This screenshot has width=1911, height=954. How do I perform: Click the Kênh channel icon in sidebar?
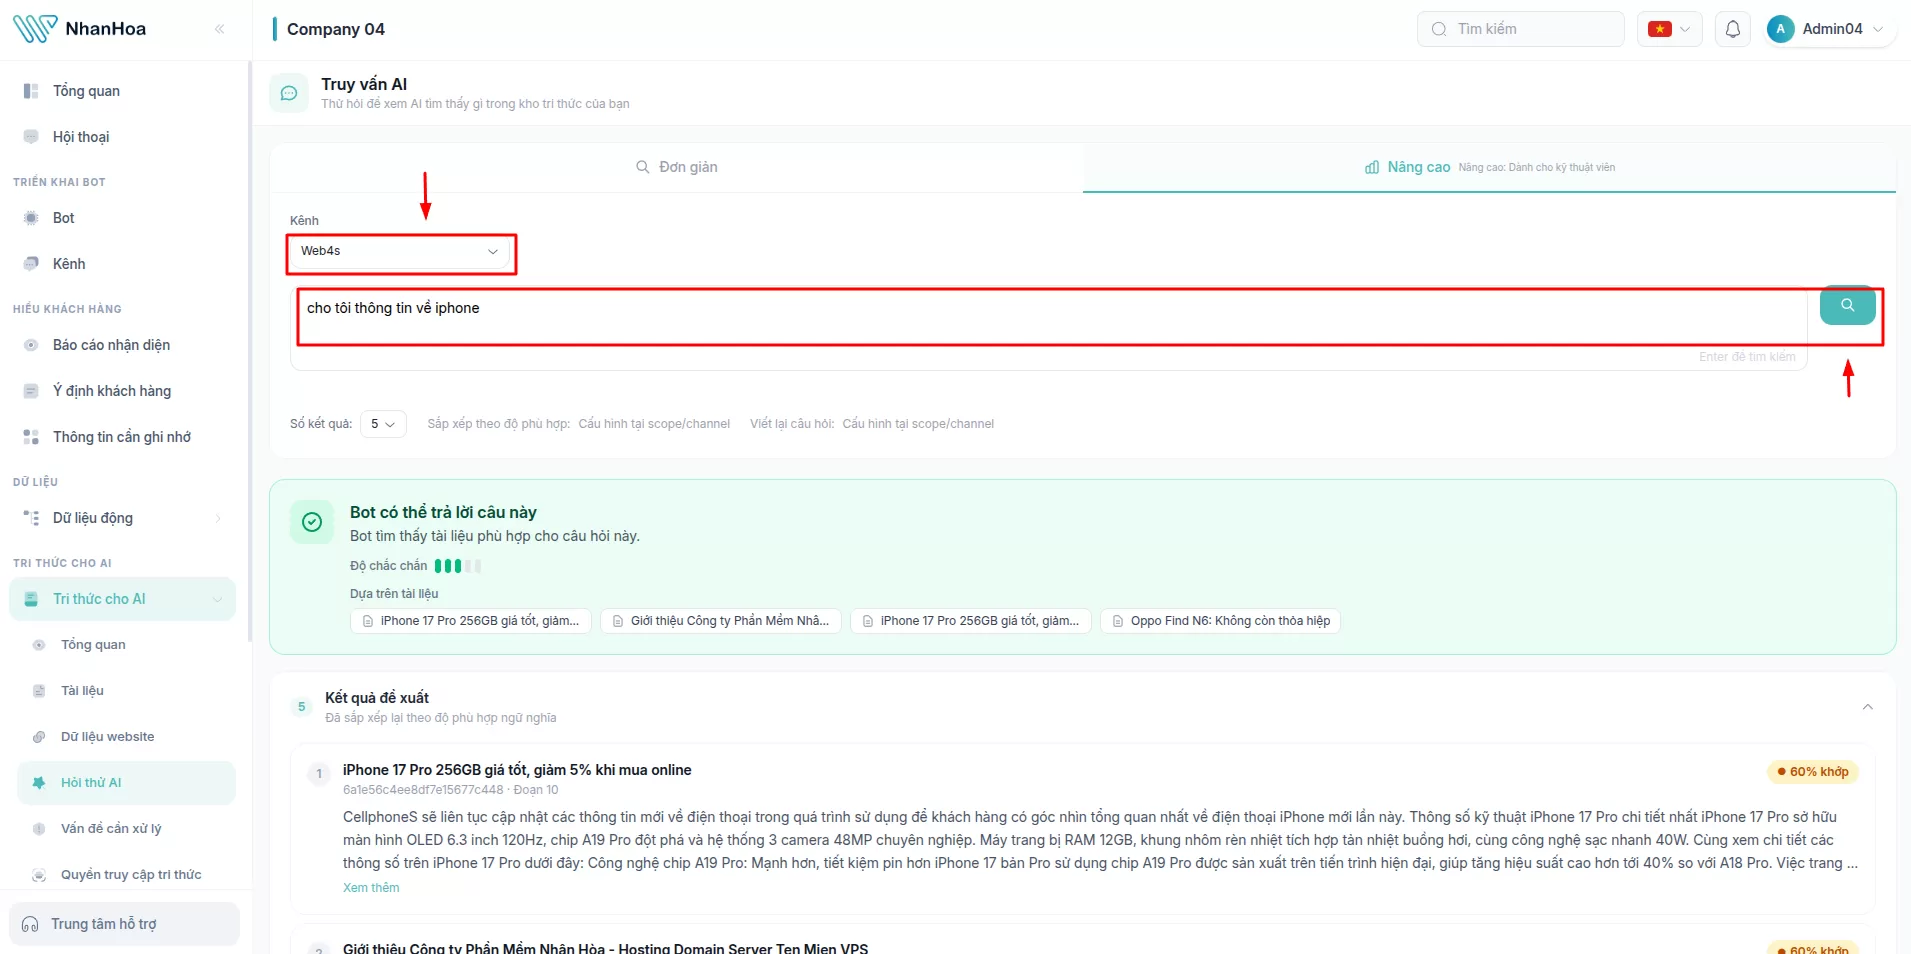[31, 264]
